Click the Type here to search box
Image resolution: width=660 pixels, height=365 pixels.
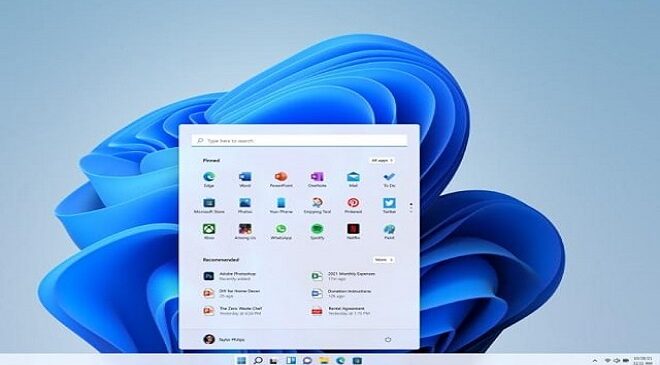click(x=299, y=141)
